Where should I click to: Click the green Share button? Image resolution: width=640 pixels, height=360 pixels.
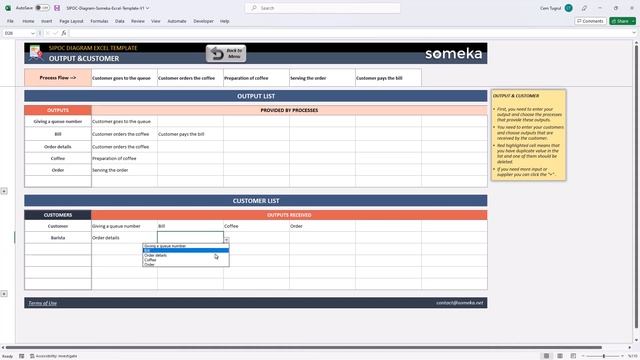coord(620,21)
